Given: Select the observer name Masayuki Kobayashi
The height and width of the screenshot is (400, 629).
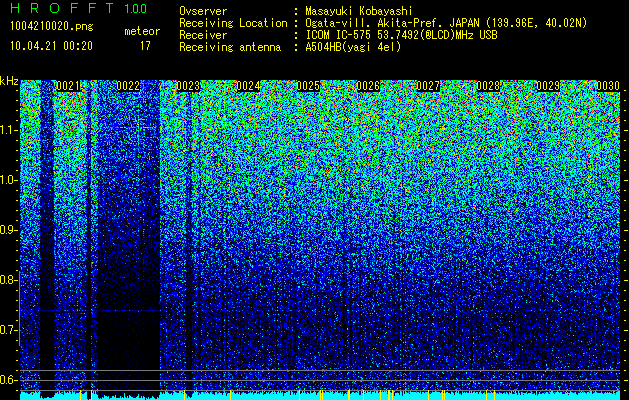Looking at the screenshot, I should pyautogui.click(x=359, y=11).
